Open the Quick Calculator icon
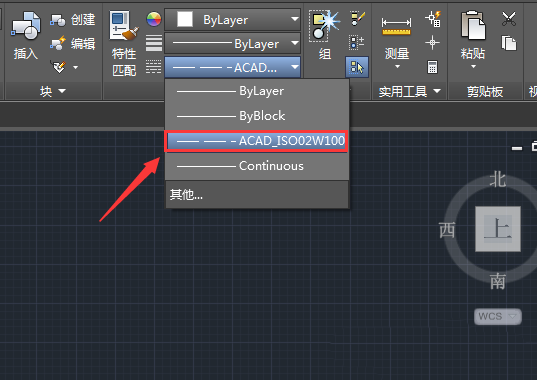 432,67
